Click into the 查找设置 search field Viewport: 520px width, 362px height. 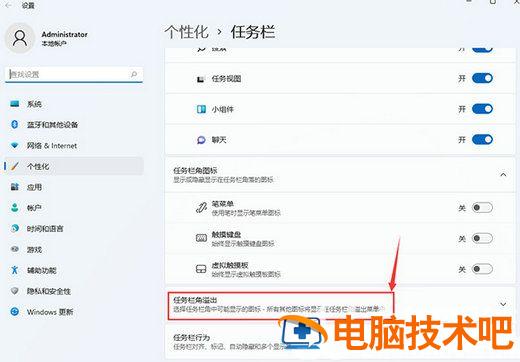[x=74, y=74]
